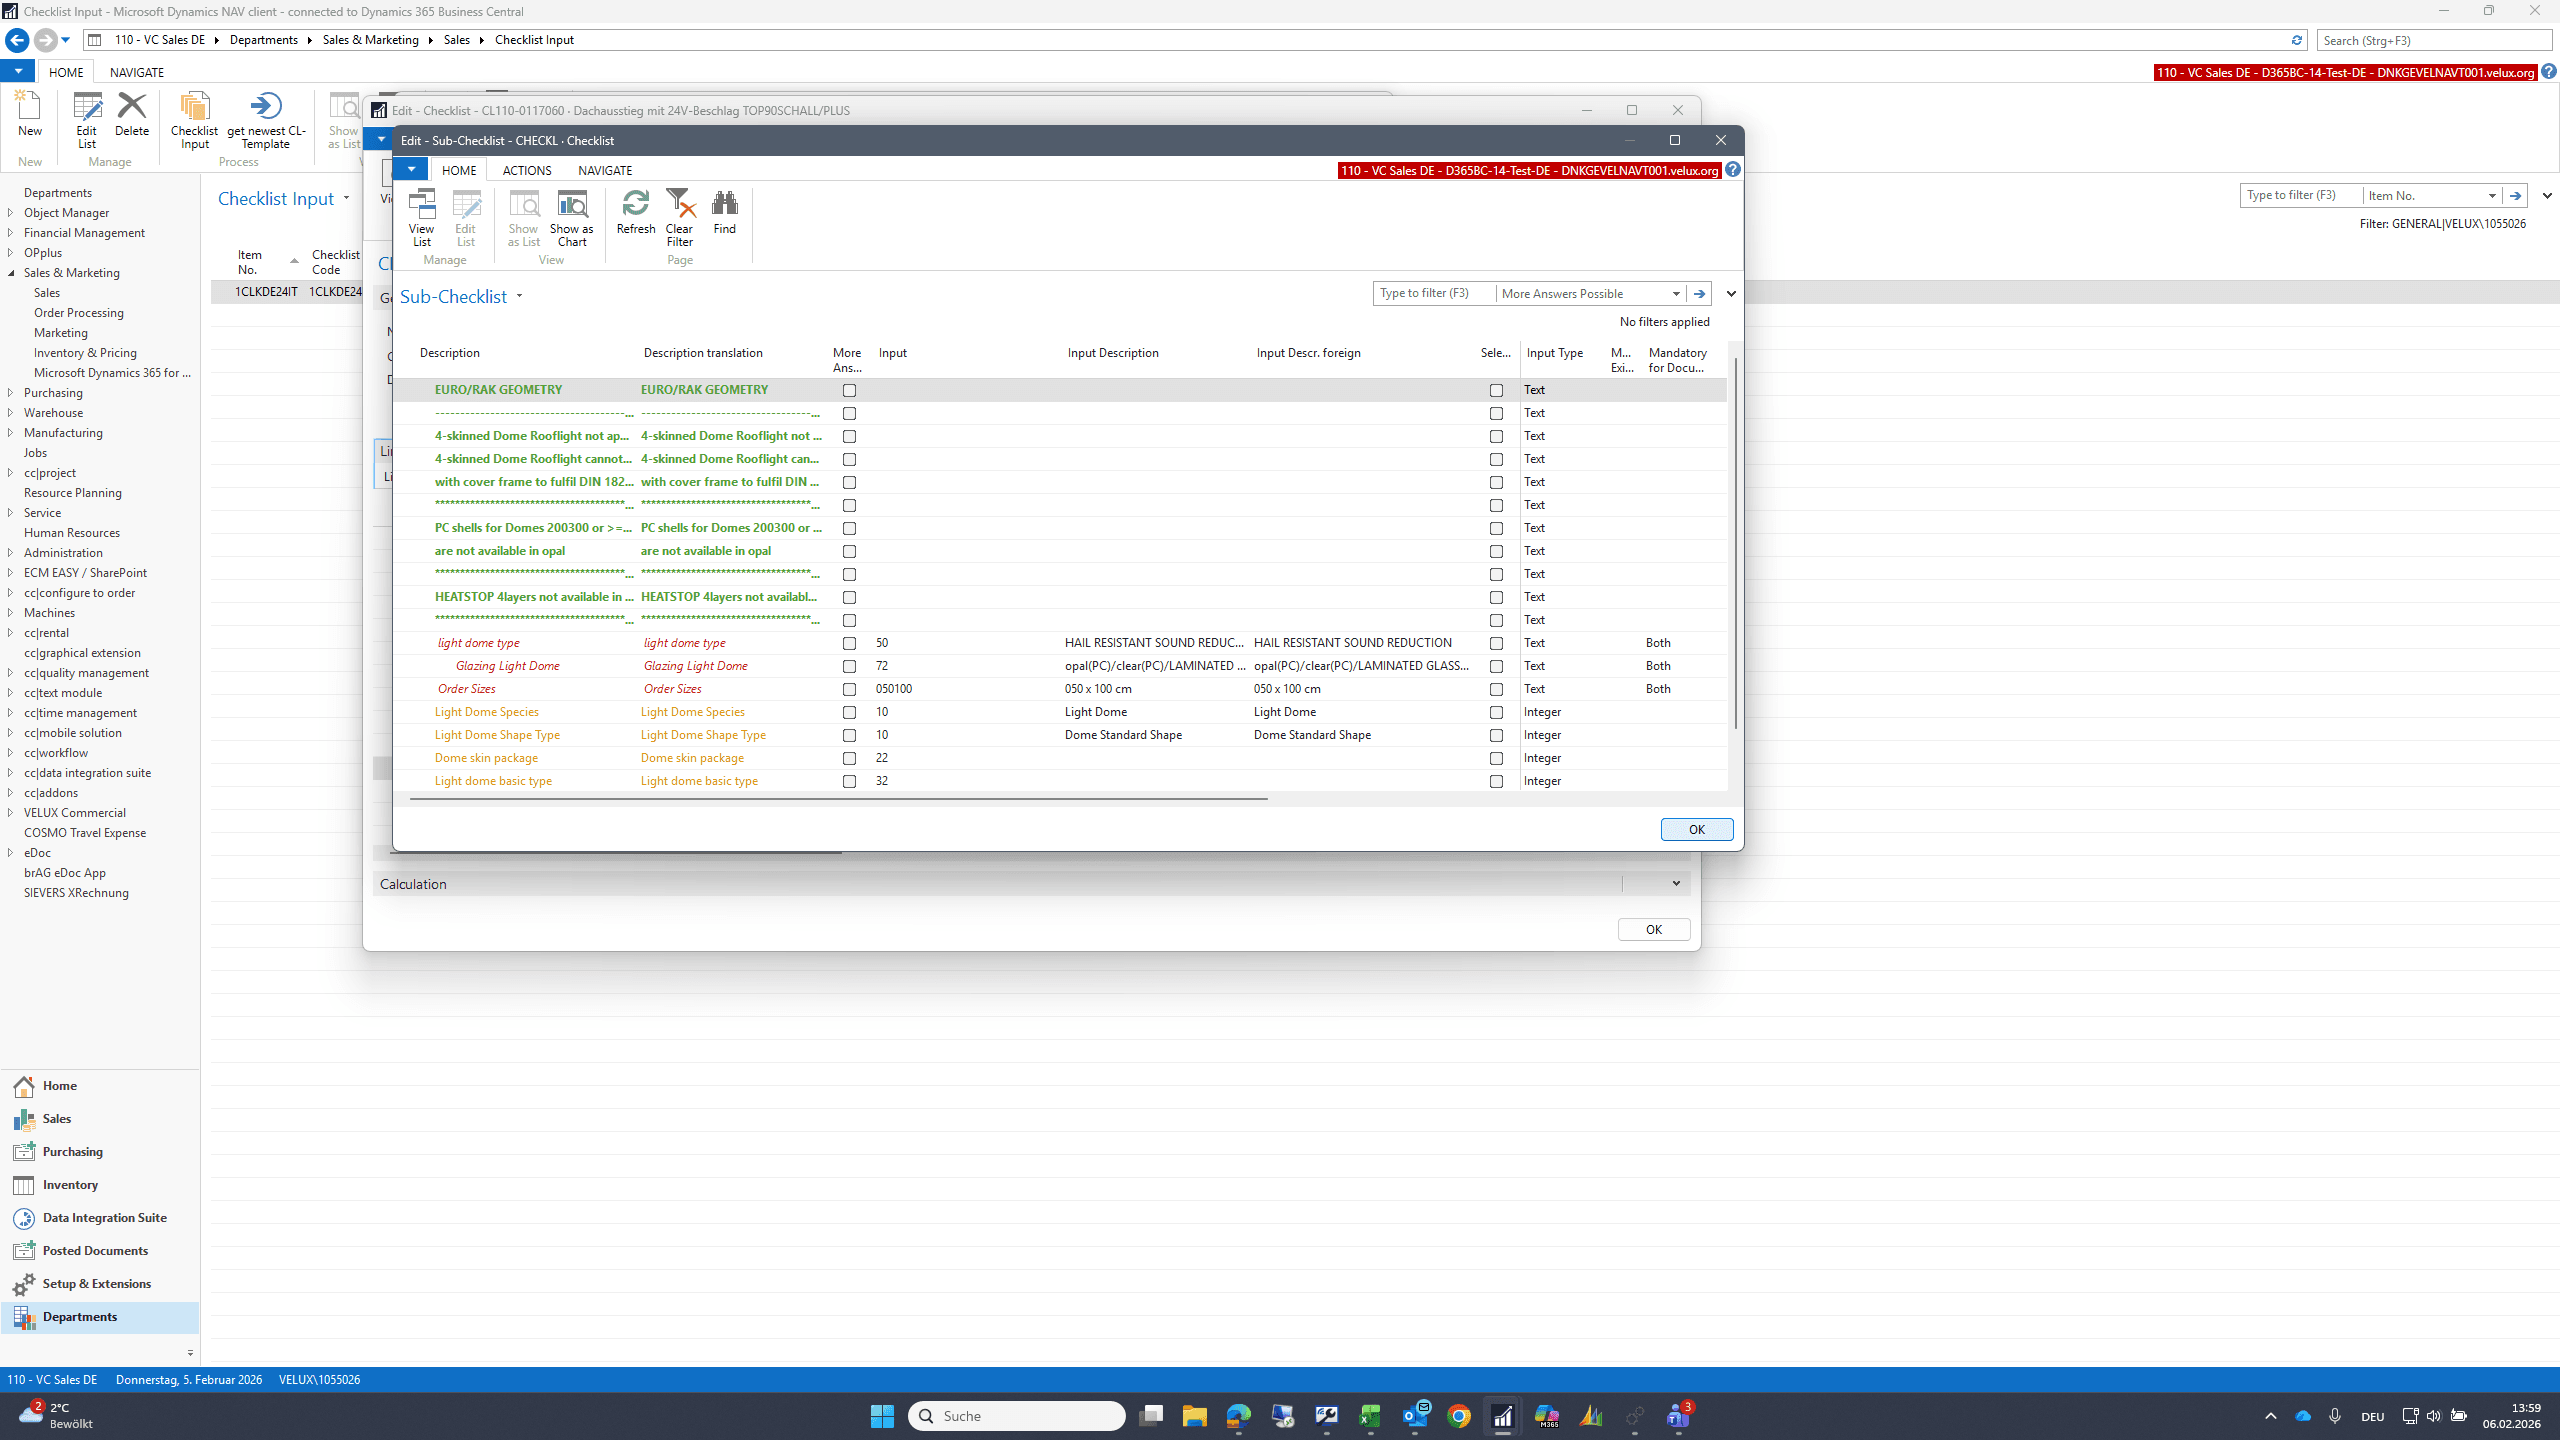Click horizontal scrollbar in Sub-Checklist grid
This screenshot has height=1440, width=2560.
[838, 799]
